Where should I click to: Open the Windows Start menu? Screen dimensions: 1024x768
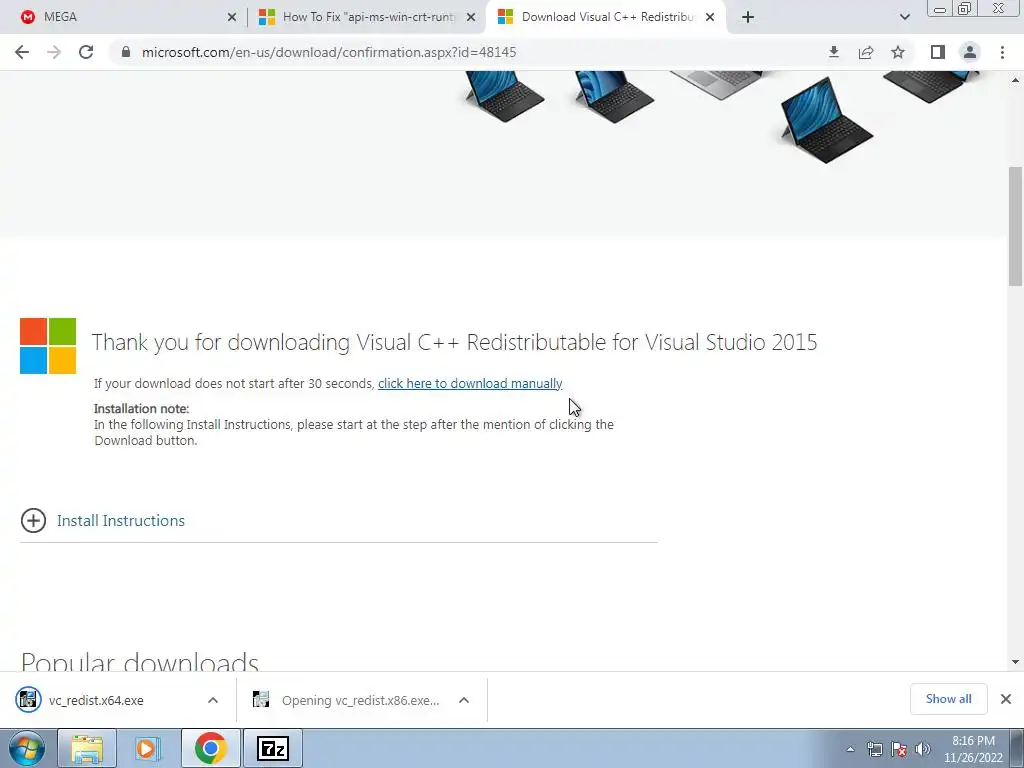27,748
